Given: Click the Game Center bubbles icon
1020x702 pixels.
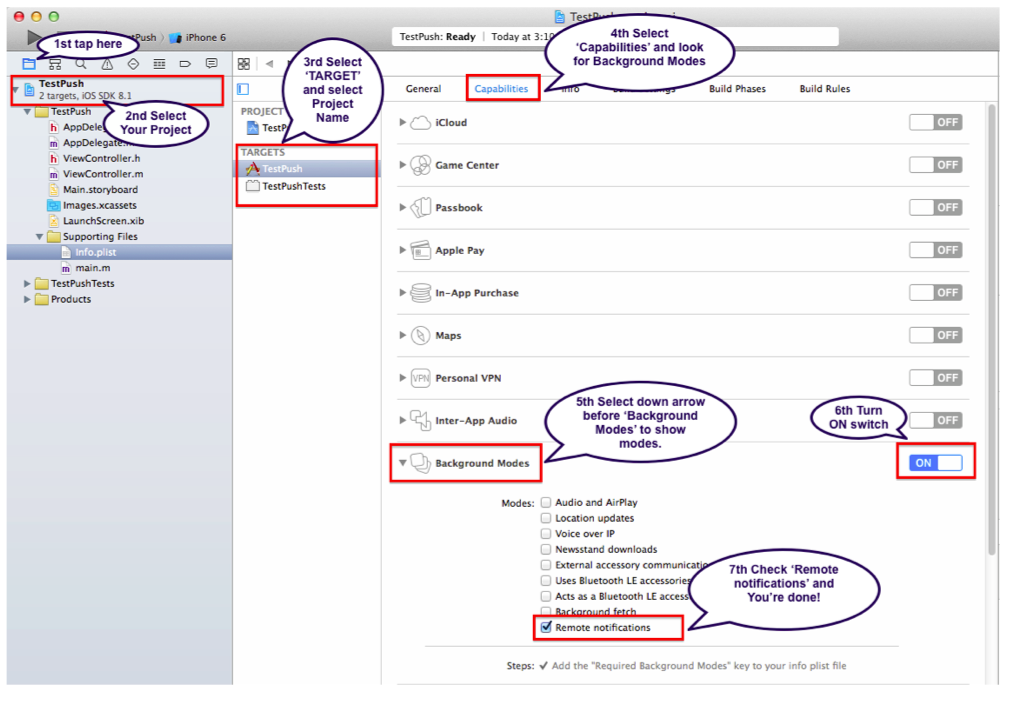Looking at the screenshot, I should [421, 165].
